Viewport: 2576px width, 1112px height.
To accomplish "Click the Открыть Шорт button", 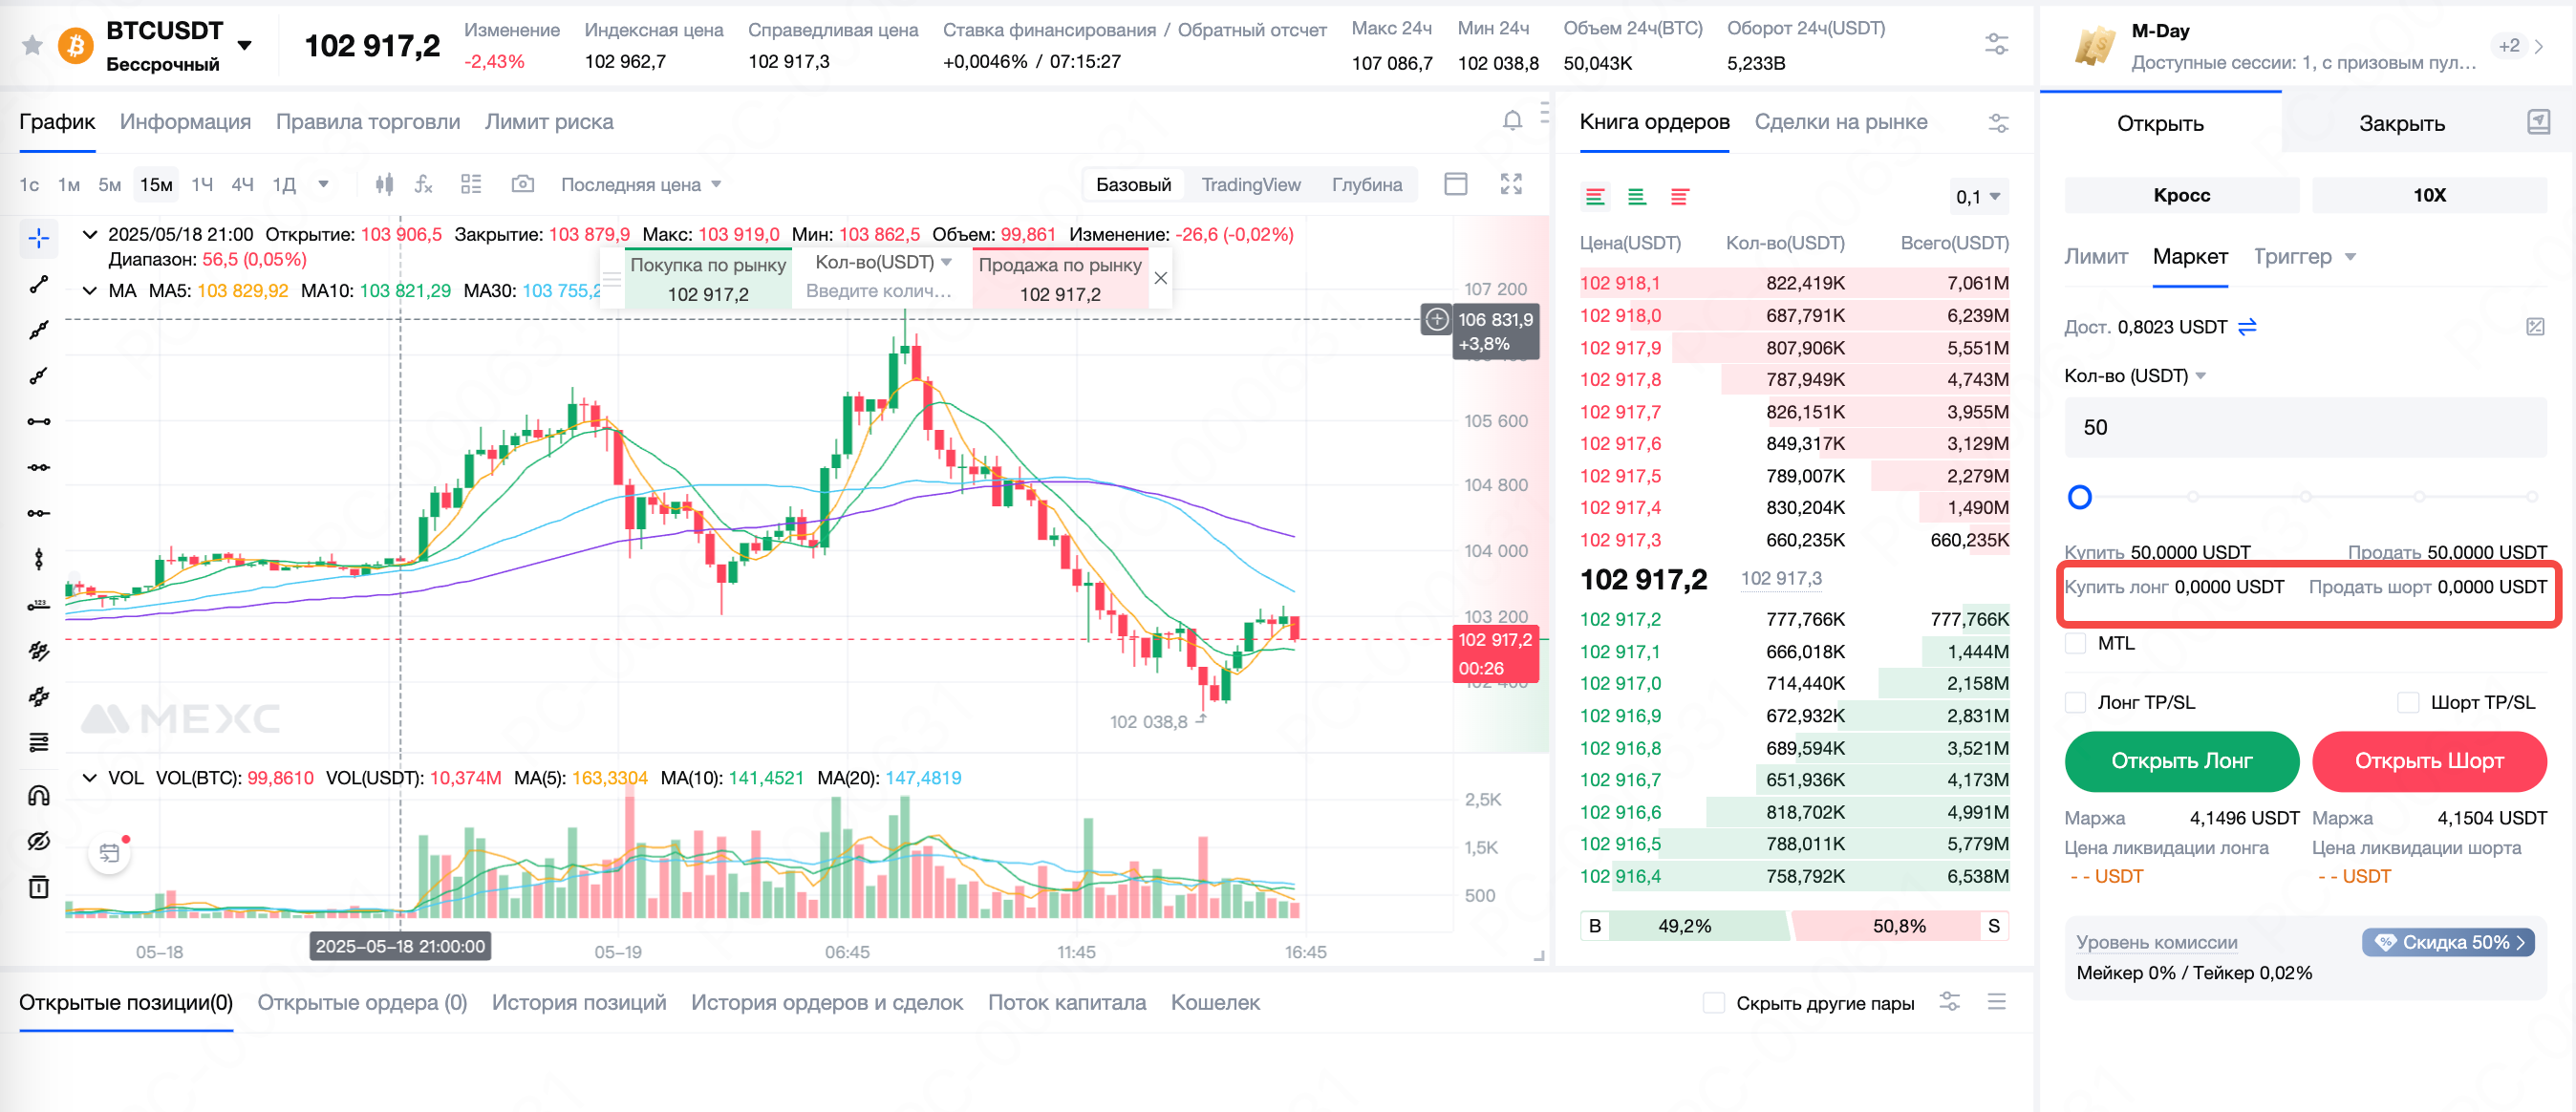I will pyautogui.click(x=2428, y=761).
